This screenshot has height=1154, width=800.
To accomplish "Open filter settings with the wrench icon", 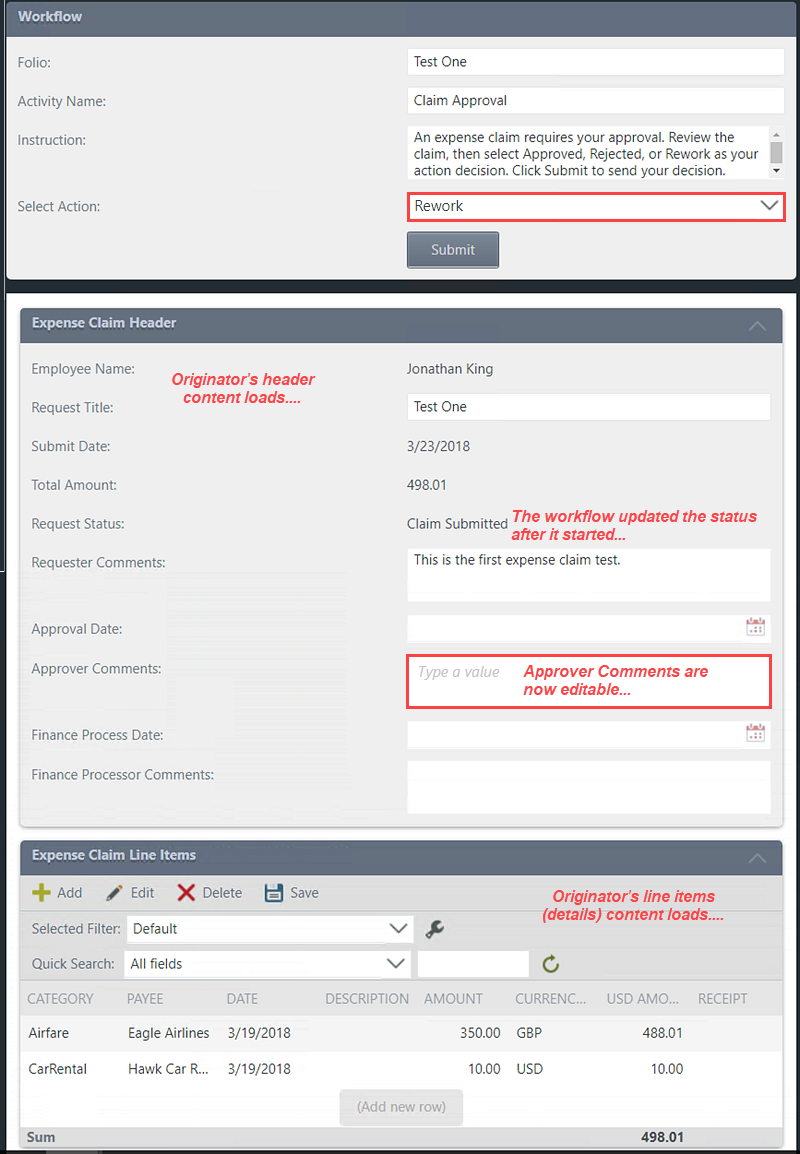I will pyautogui.click(x=432, y=928).
